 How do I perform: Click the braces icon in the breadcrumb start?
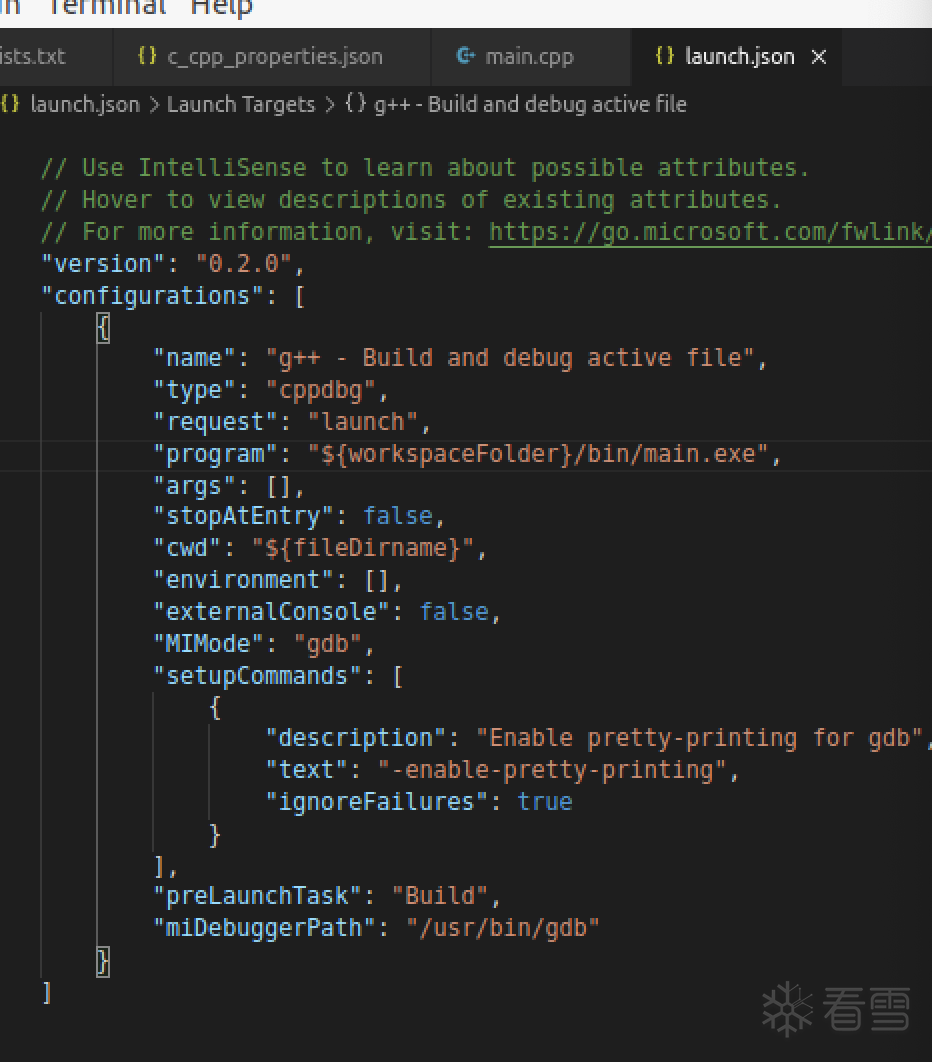(9, 104)
